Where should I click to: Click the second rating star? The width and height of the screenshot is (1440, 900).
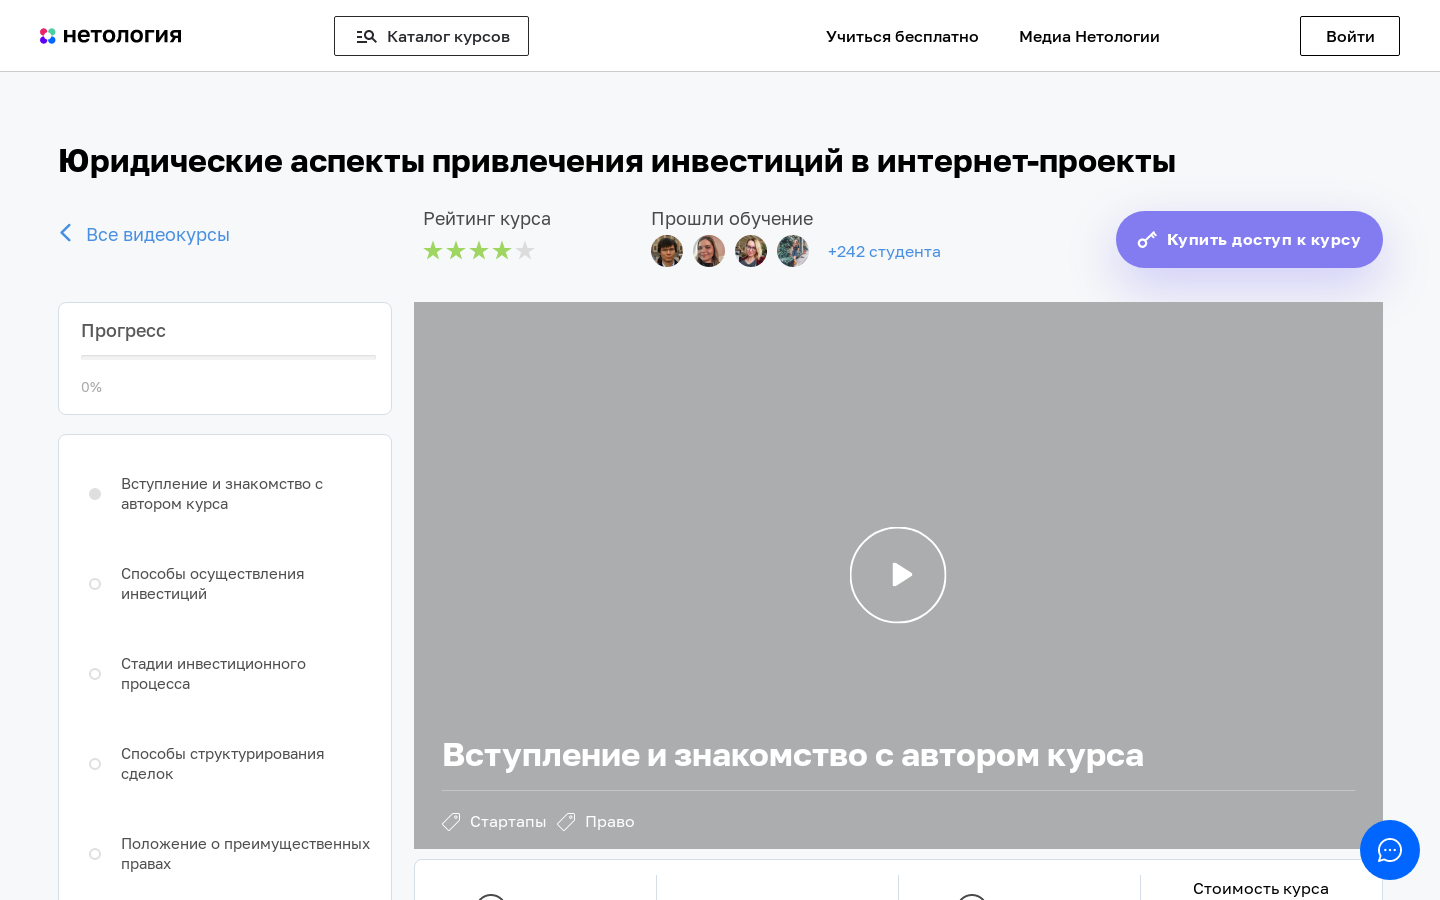coord(456,251)
